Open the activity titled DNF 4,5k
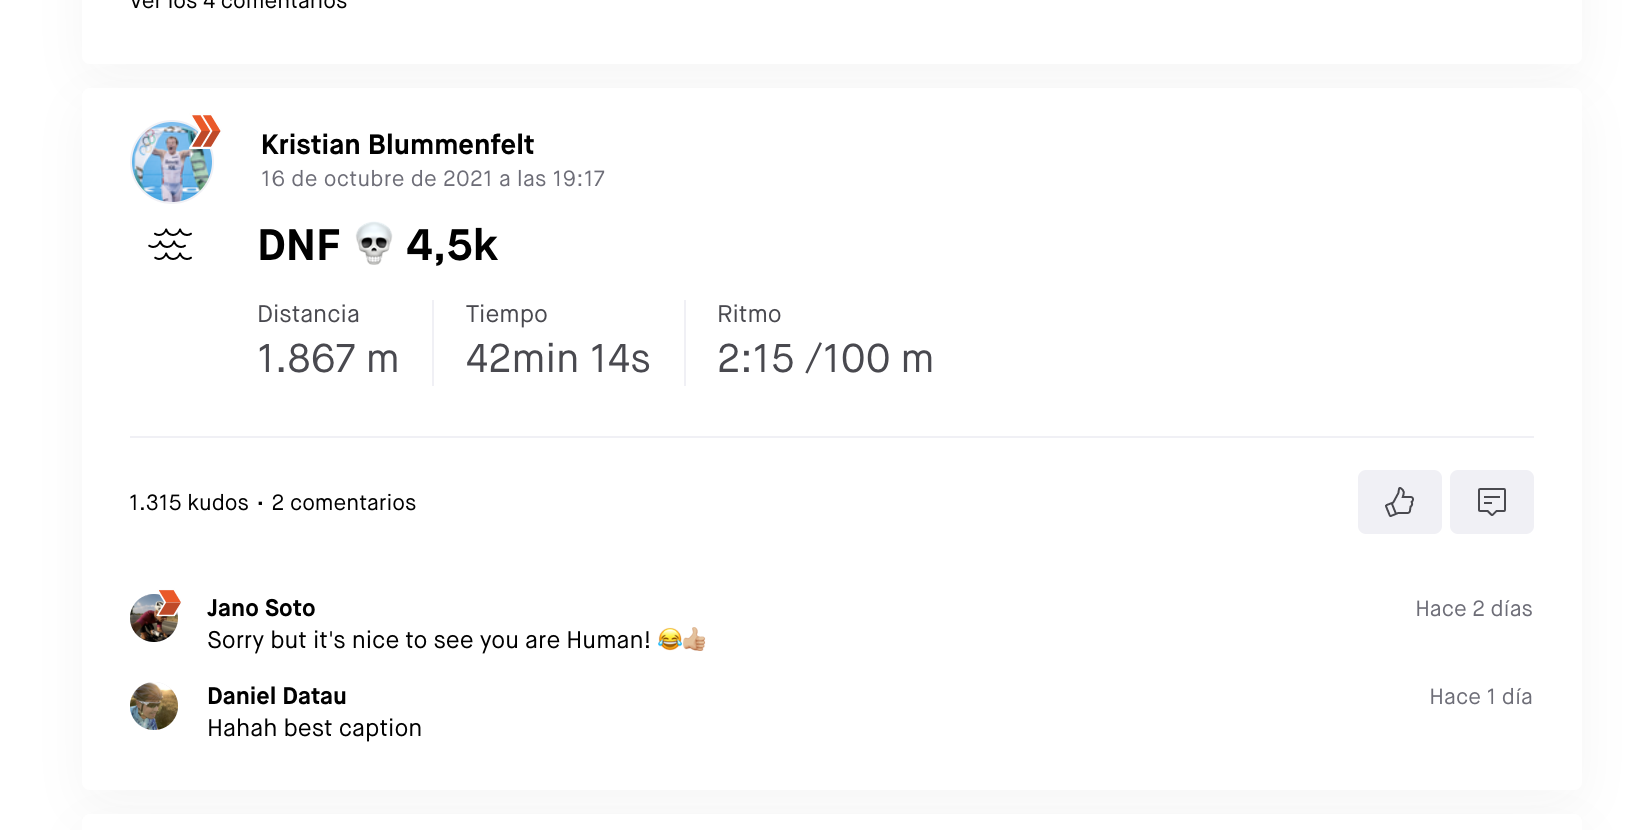 click(x=378, y=245)
